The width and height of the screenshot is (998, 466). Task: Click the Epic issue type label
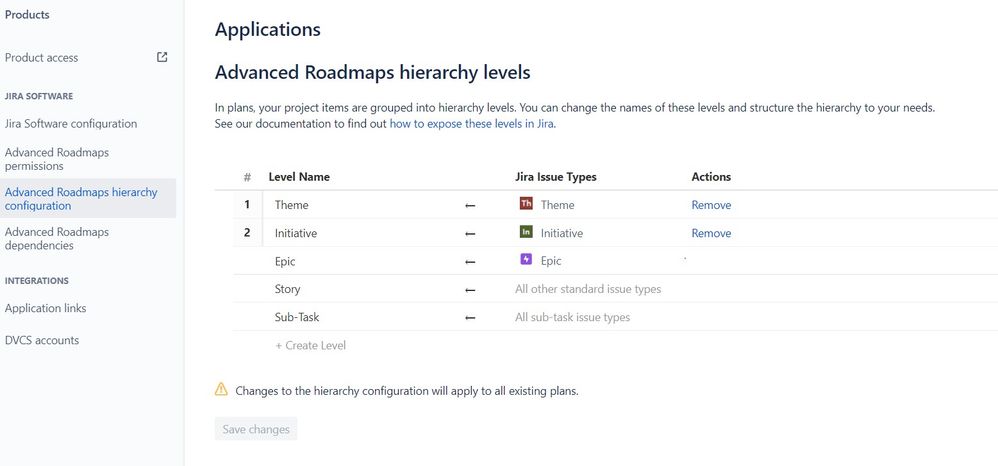pyautogui.click(x=551, y=261)
